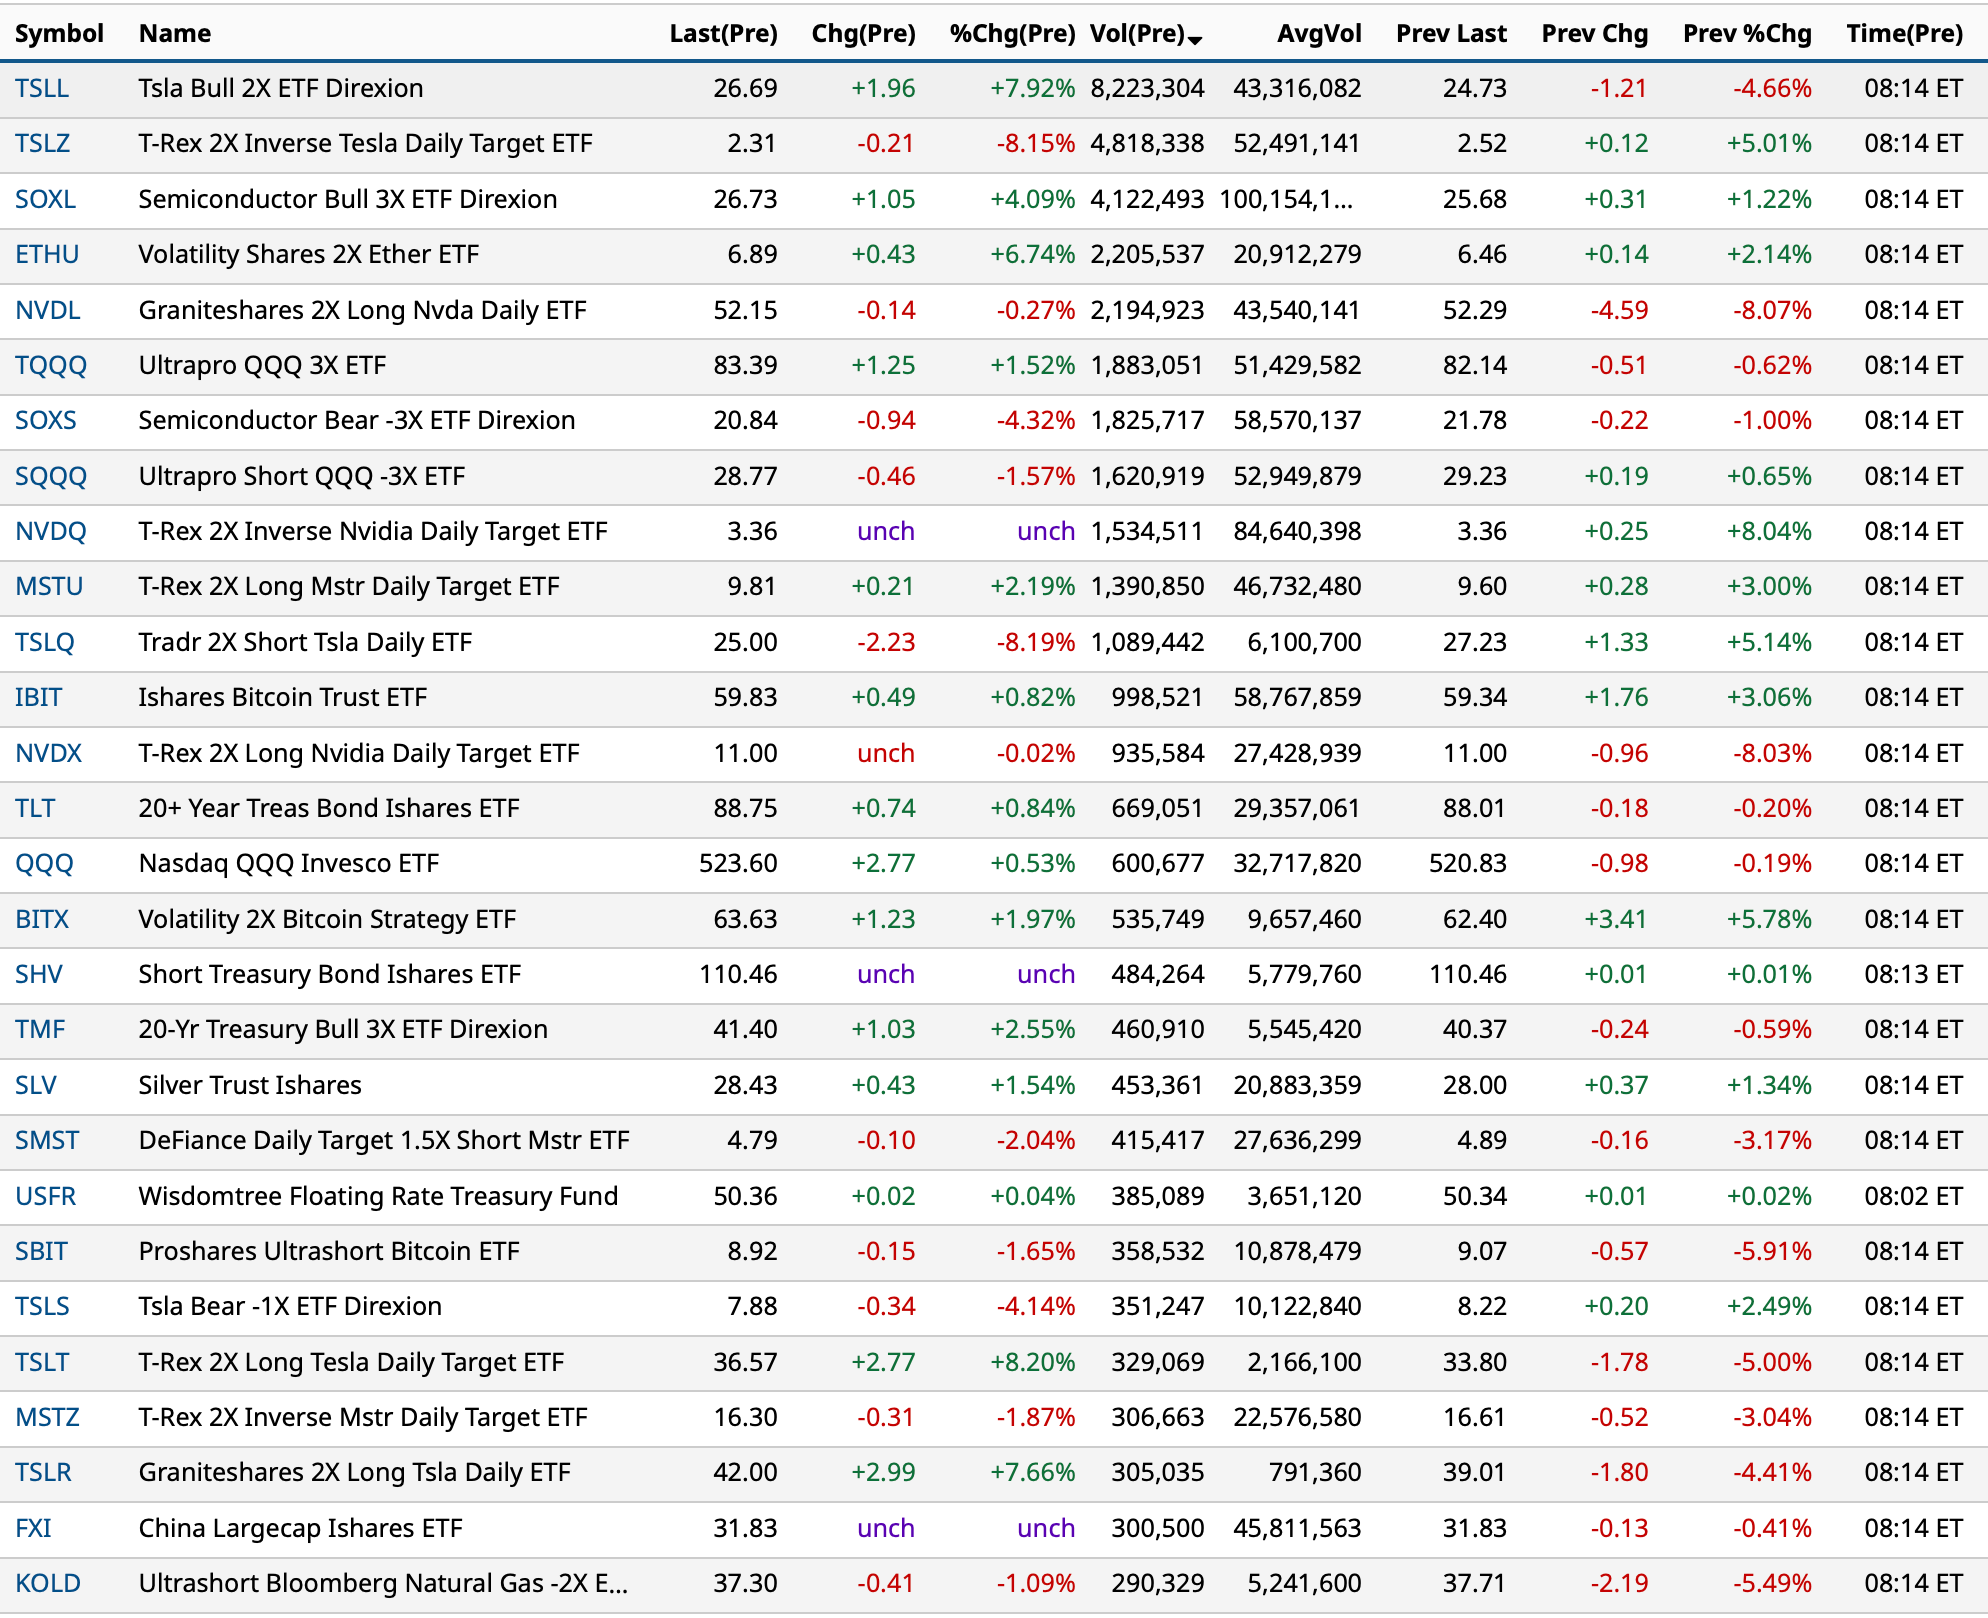Sort table by %Chg(Pre) column
This screenshot has height=1618, width=1988.
[x=1011, y=34]
